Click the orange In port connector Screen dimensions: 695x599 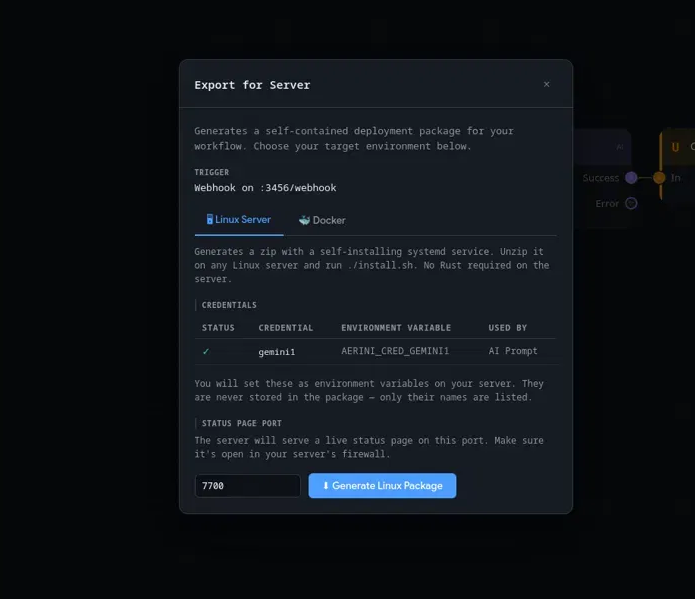tap(659, 178)
